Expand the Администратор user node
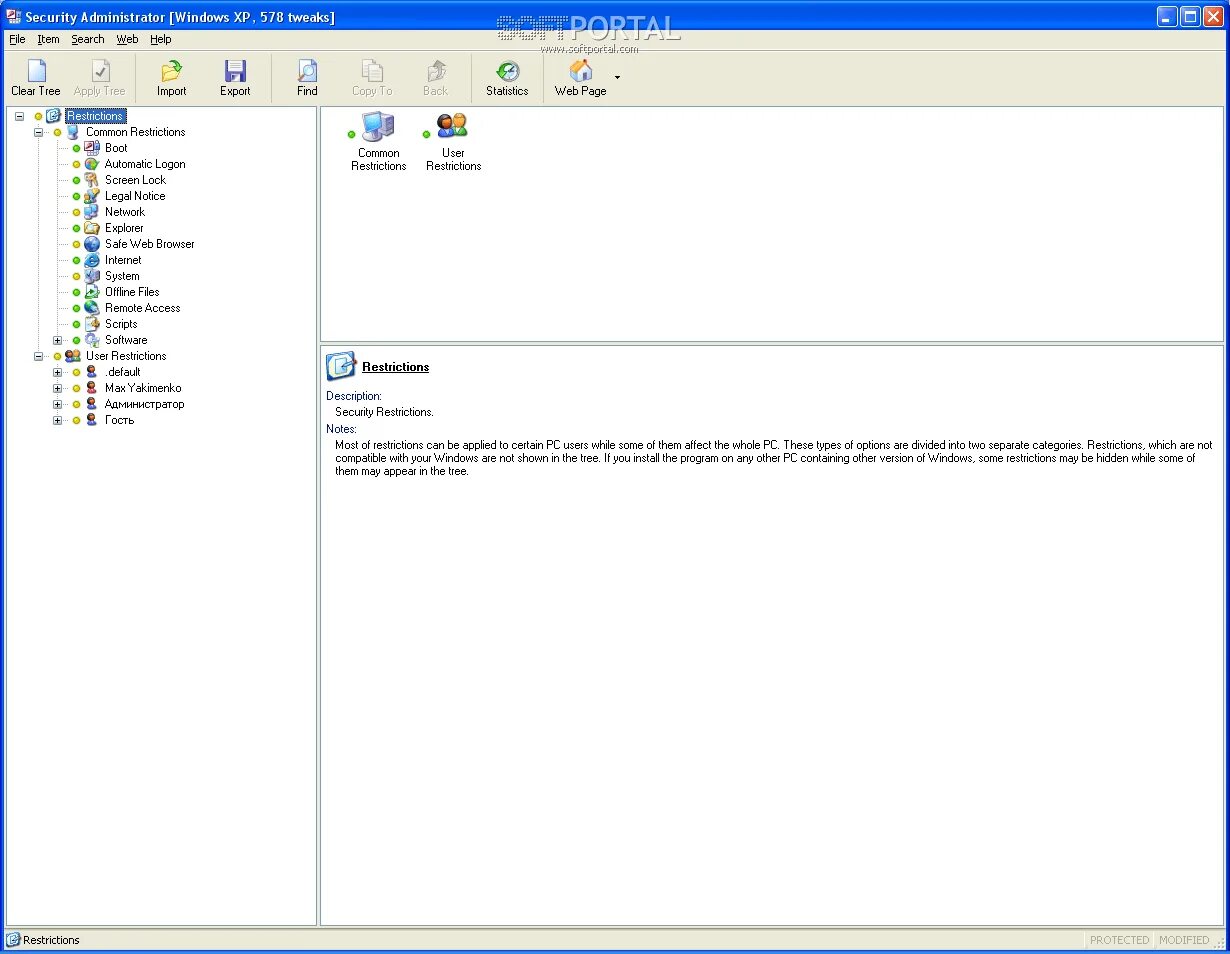The height and width of the screenshot is (954, 1230). coord(57,404)
